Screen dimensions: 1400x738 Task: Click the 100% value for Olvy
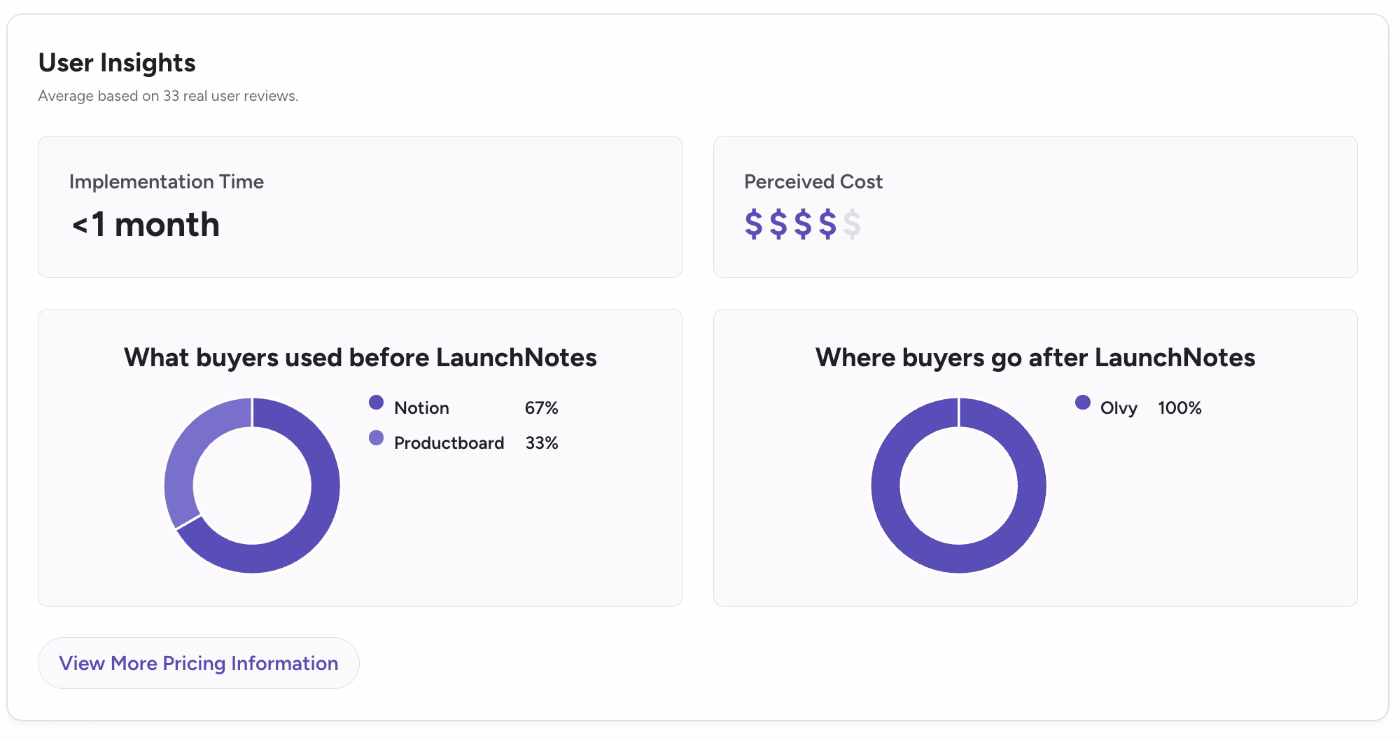1180,408
